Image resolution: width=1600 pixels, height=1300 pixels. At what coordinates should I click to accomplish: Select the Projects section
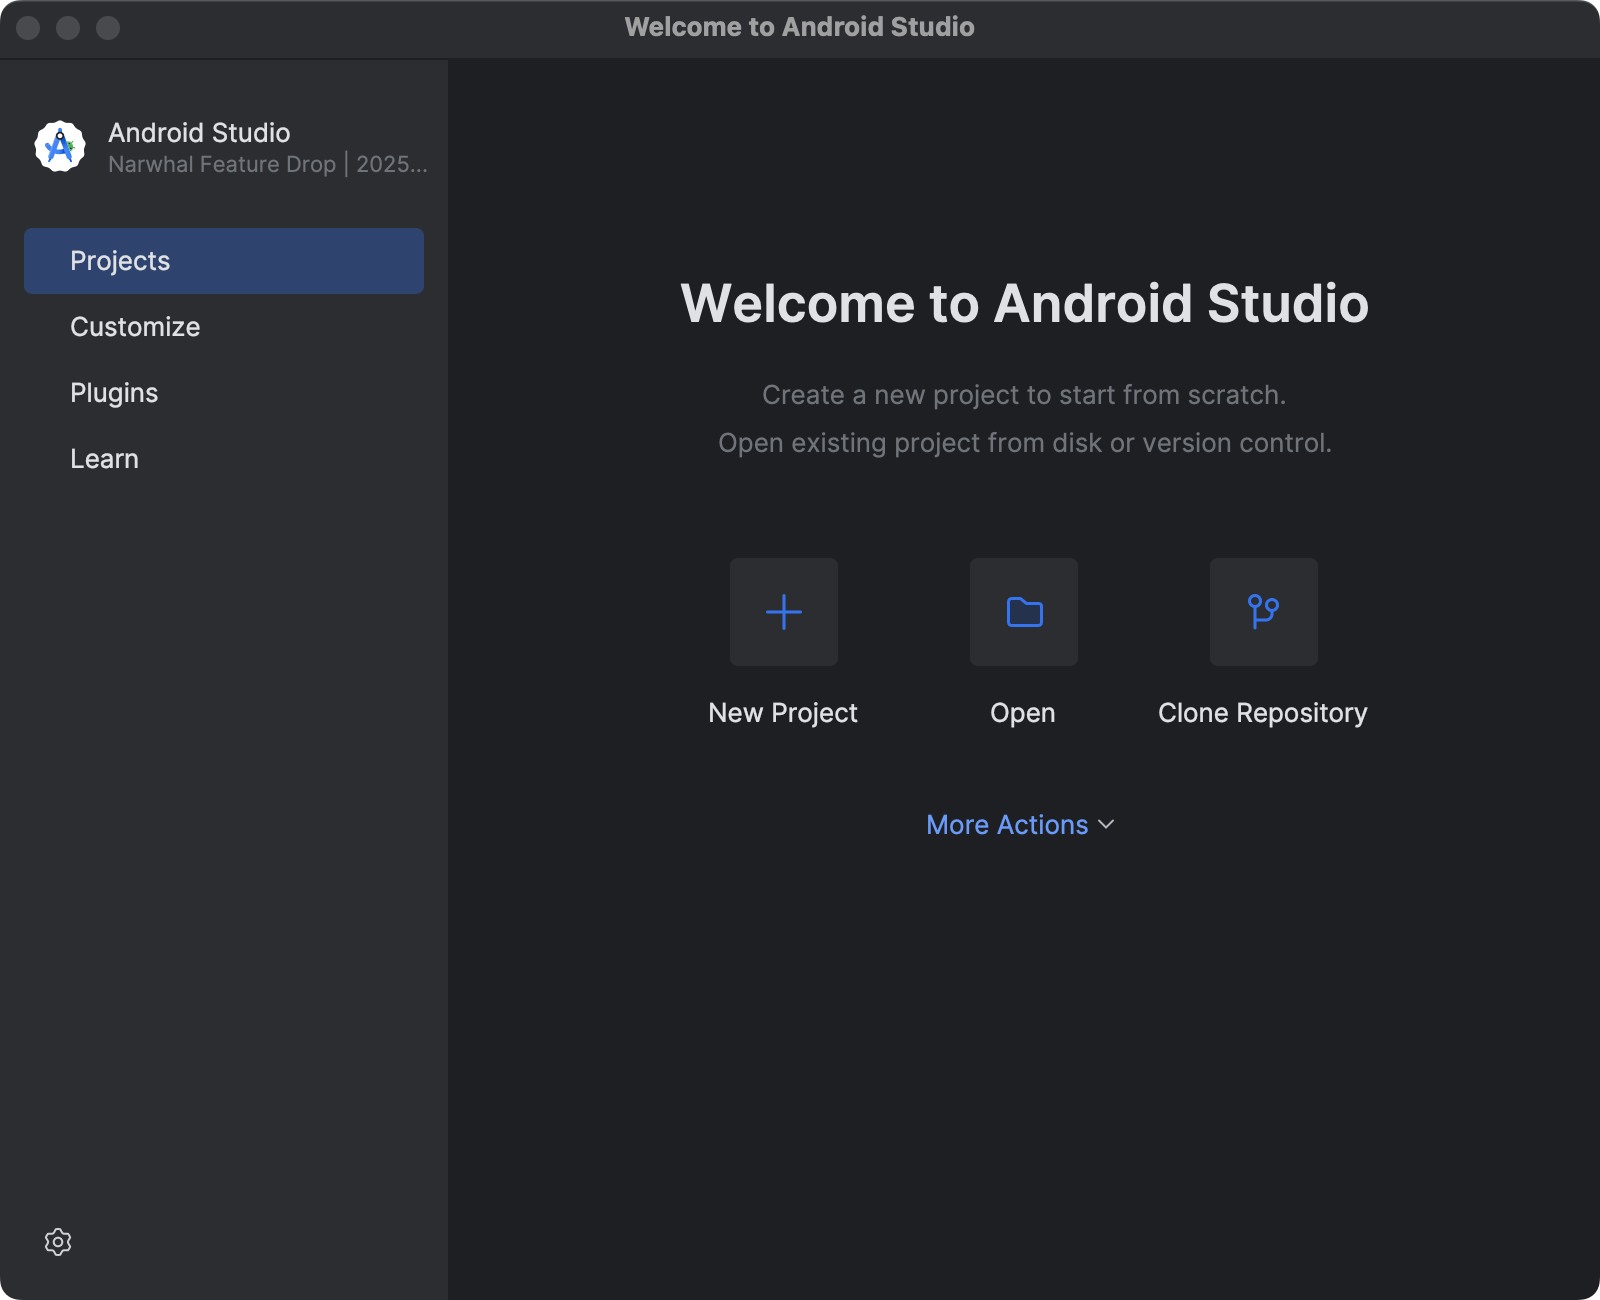[120, 260]
